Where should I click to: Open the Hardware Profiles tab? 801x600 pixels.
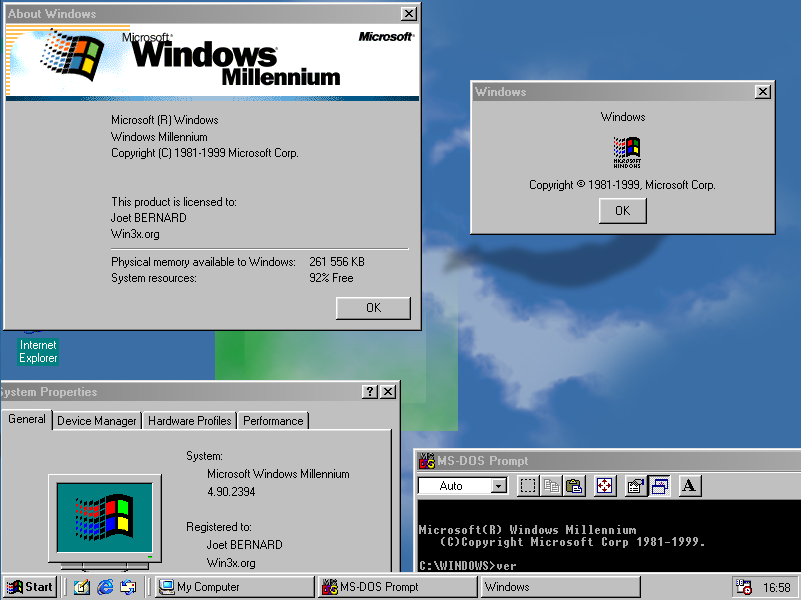(190, 421)
